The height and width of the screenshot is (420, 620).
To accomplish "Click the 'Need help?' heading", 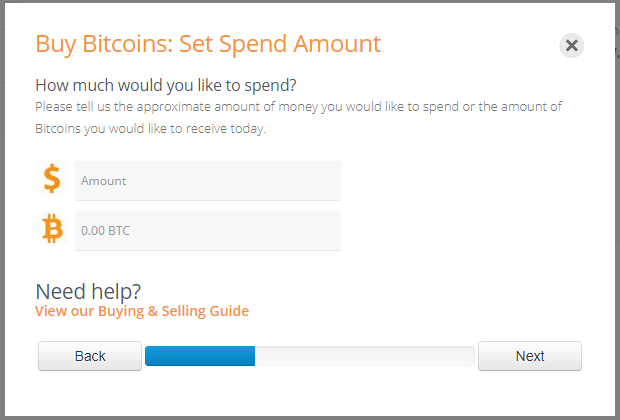I will click(x=88, y=292).
